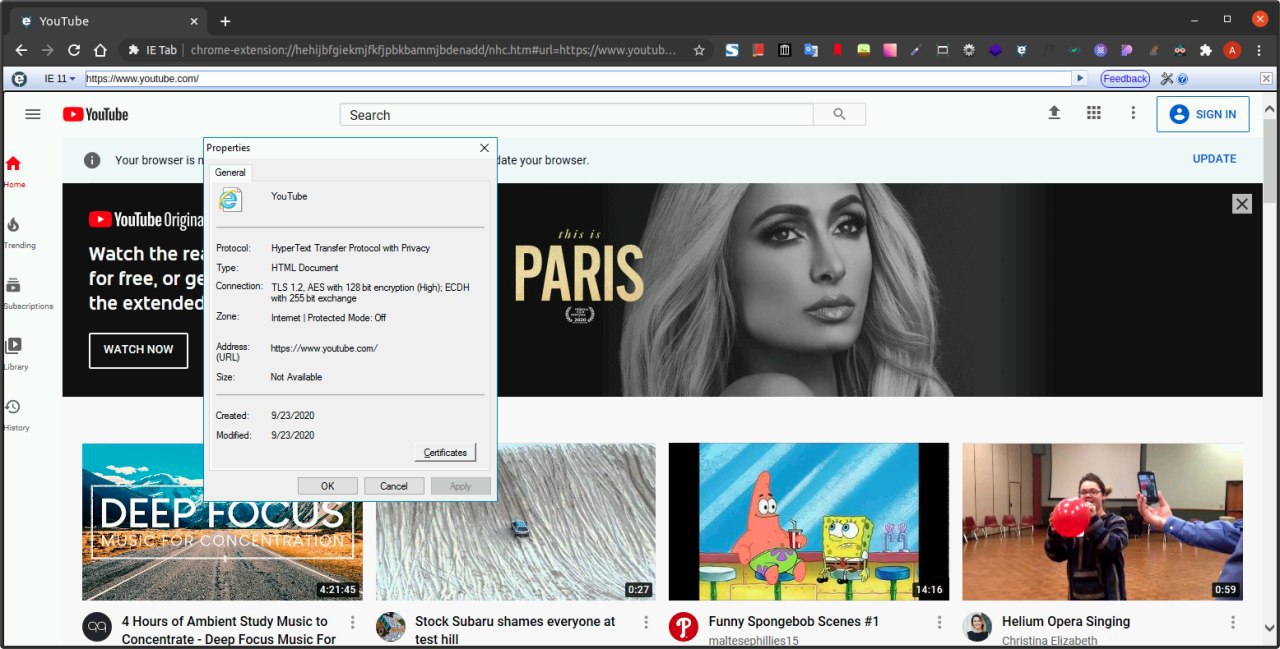Open the browser home page icon

point(100,50)
